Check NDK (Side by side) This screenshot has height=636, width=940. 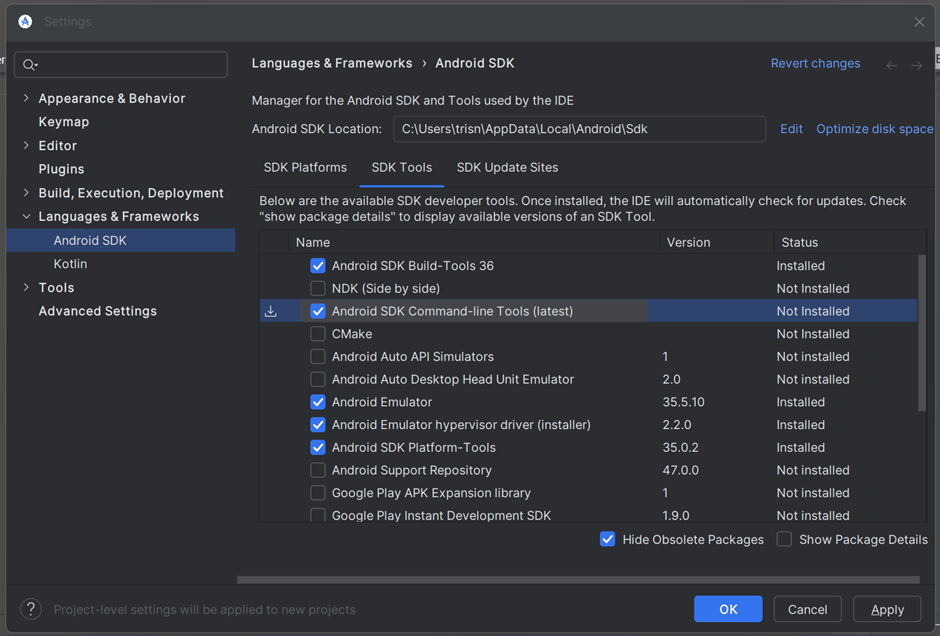[318, 288]
